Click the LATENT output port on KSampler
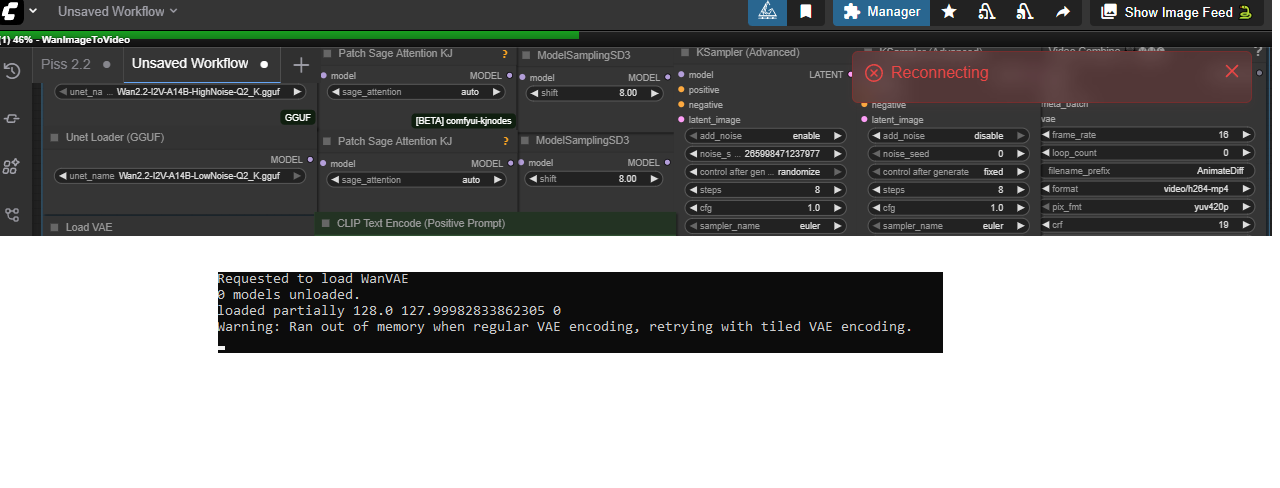This screenshot has height=488, width=1280. coord(850,74)
